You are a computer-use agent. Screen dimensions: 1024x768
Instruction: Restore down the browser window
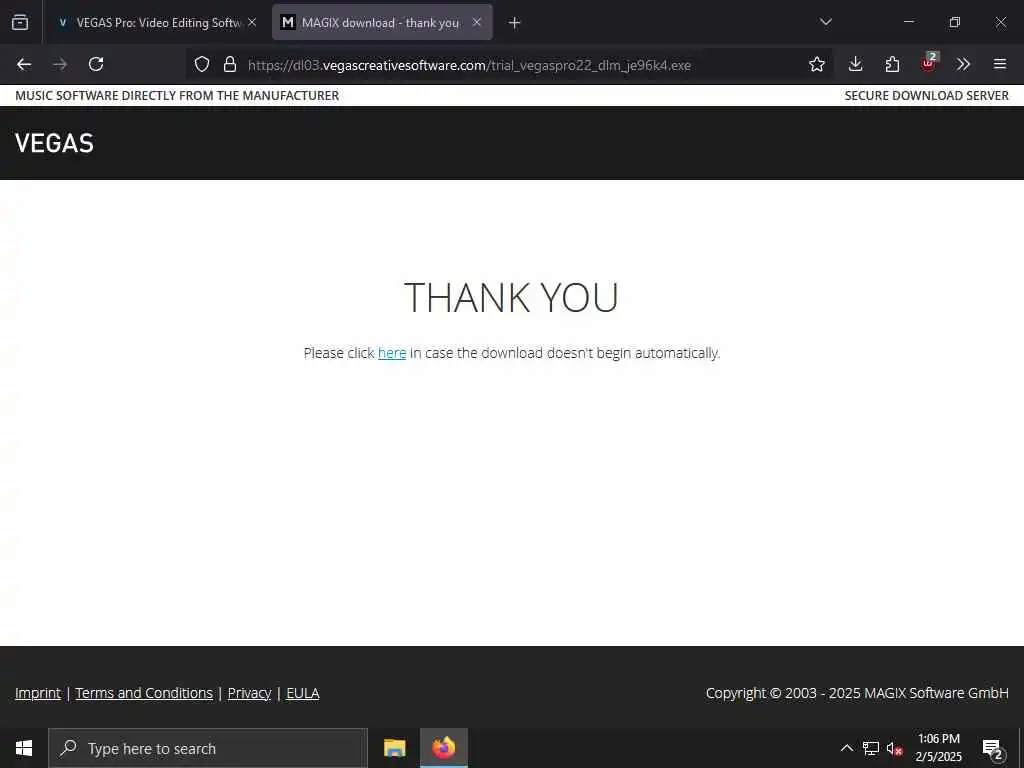tap(955, 22)
